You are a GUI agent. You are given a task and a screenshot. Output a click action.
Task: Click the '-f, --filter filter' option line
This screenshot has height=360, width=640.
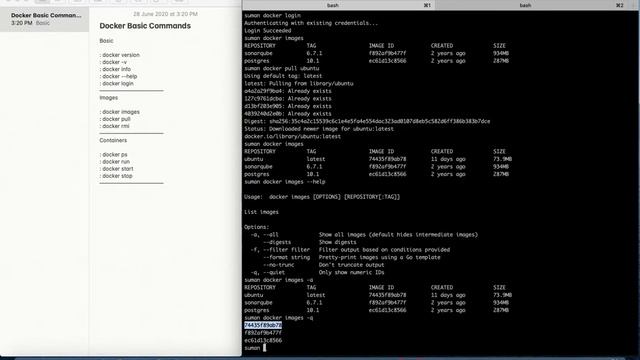(350, 250)
